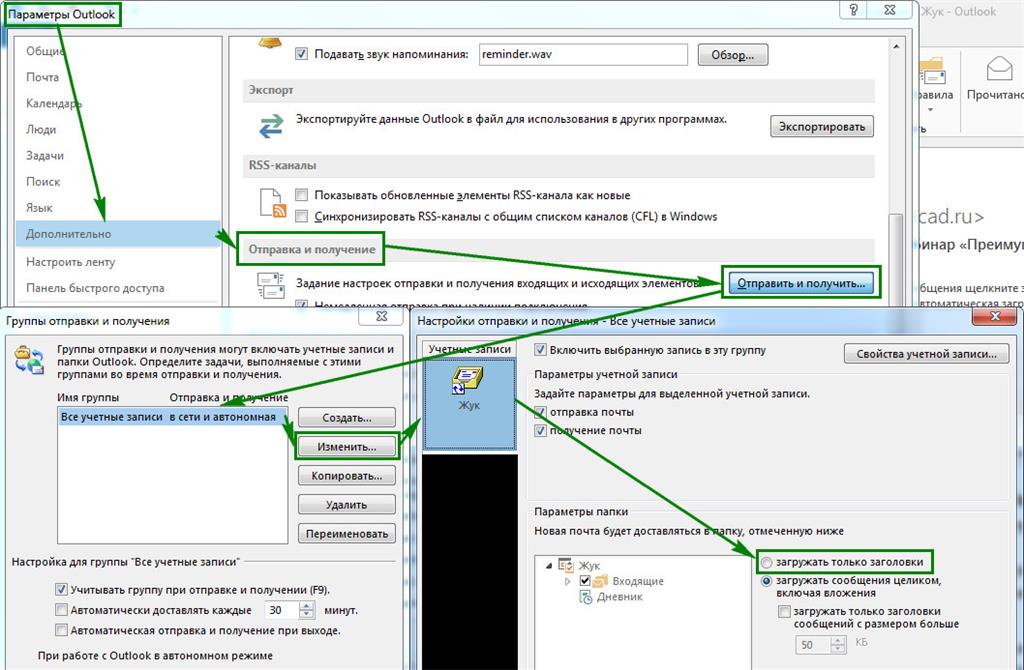Click the 50 КБ size field
The image size is (1024, 670).
pyautogui.click(x=813, y=645)
